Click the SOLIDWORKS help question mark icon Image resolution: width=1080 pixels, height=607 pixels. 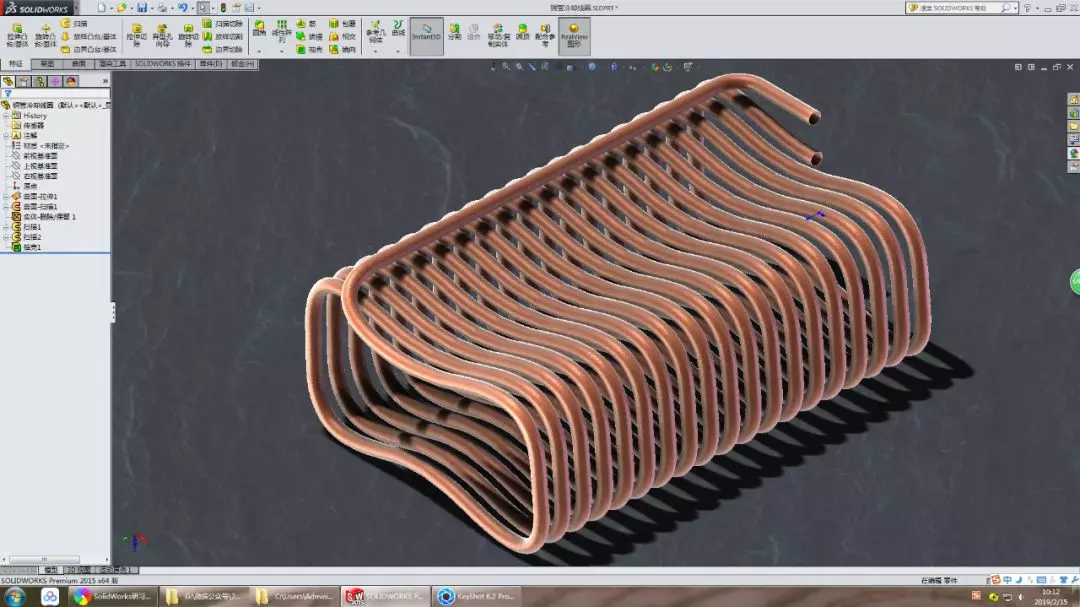tap(1027, 8)
